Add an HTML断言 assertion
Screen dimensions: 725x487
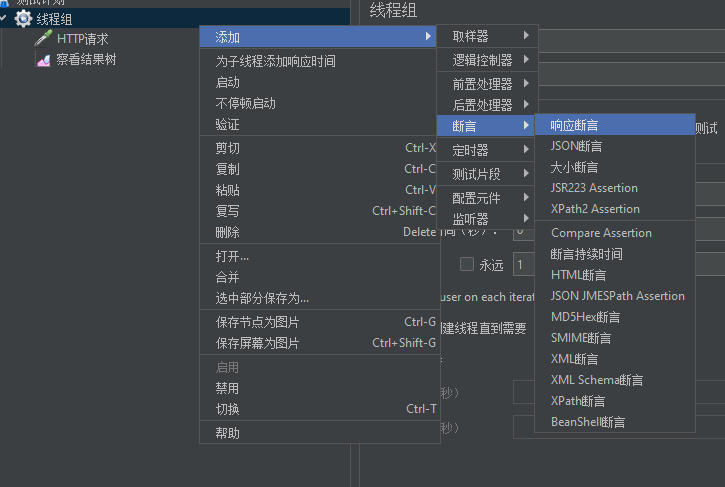click(615, 275)
